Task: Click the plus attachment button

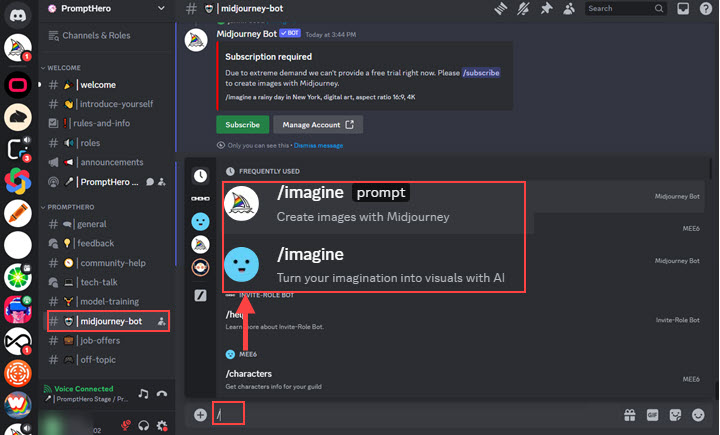Action: (x=200, y=415)
